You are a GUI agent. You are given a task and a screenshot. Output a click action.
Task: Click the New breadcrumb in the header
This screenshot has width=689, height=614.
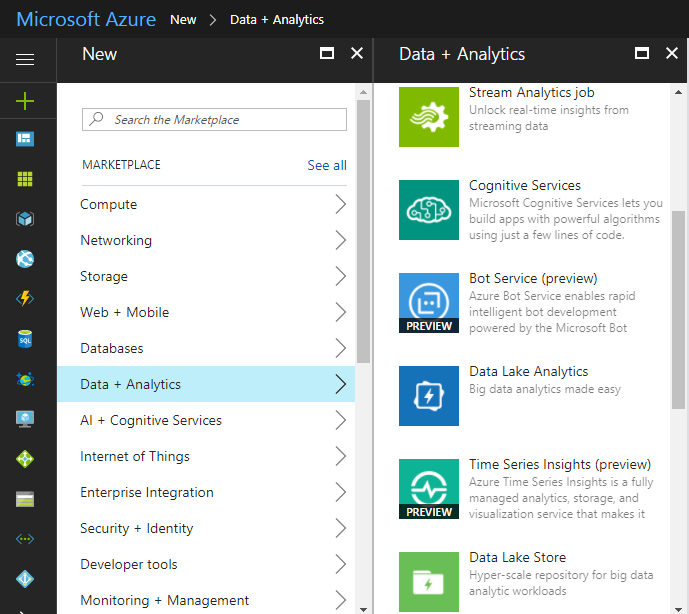click(183, 19)
